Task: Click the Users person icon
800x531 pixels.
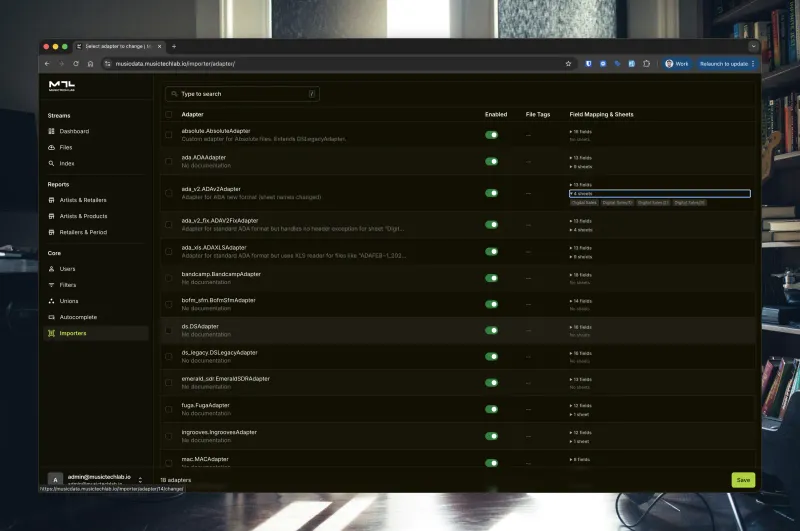Action: click(52, 269)
